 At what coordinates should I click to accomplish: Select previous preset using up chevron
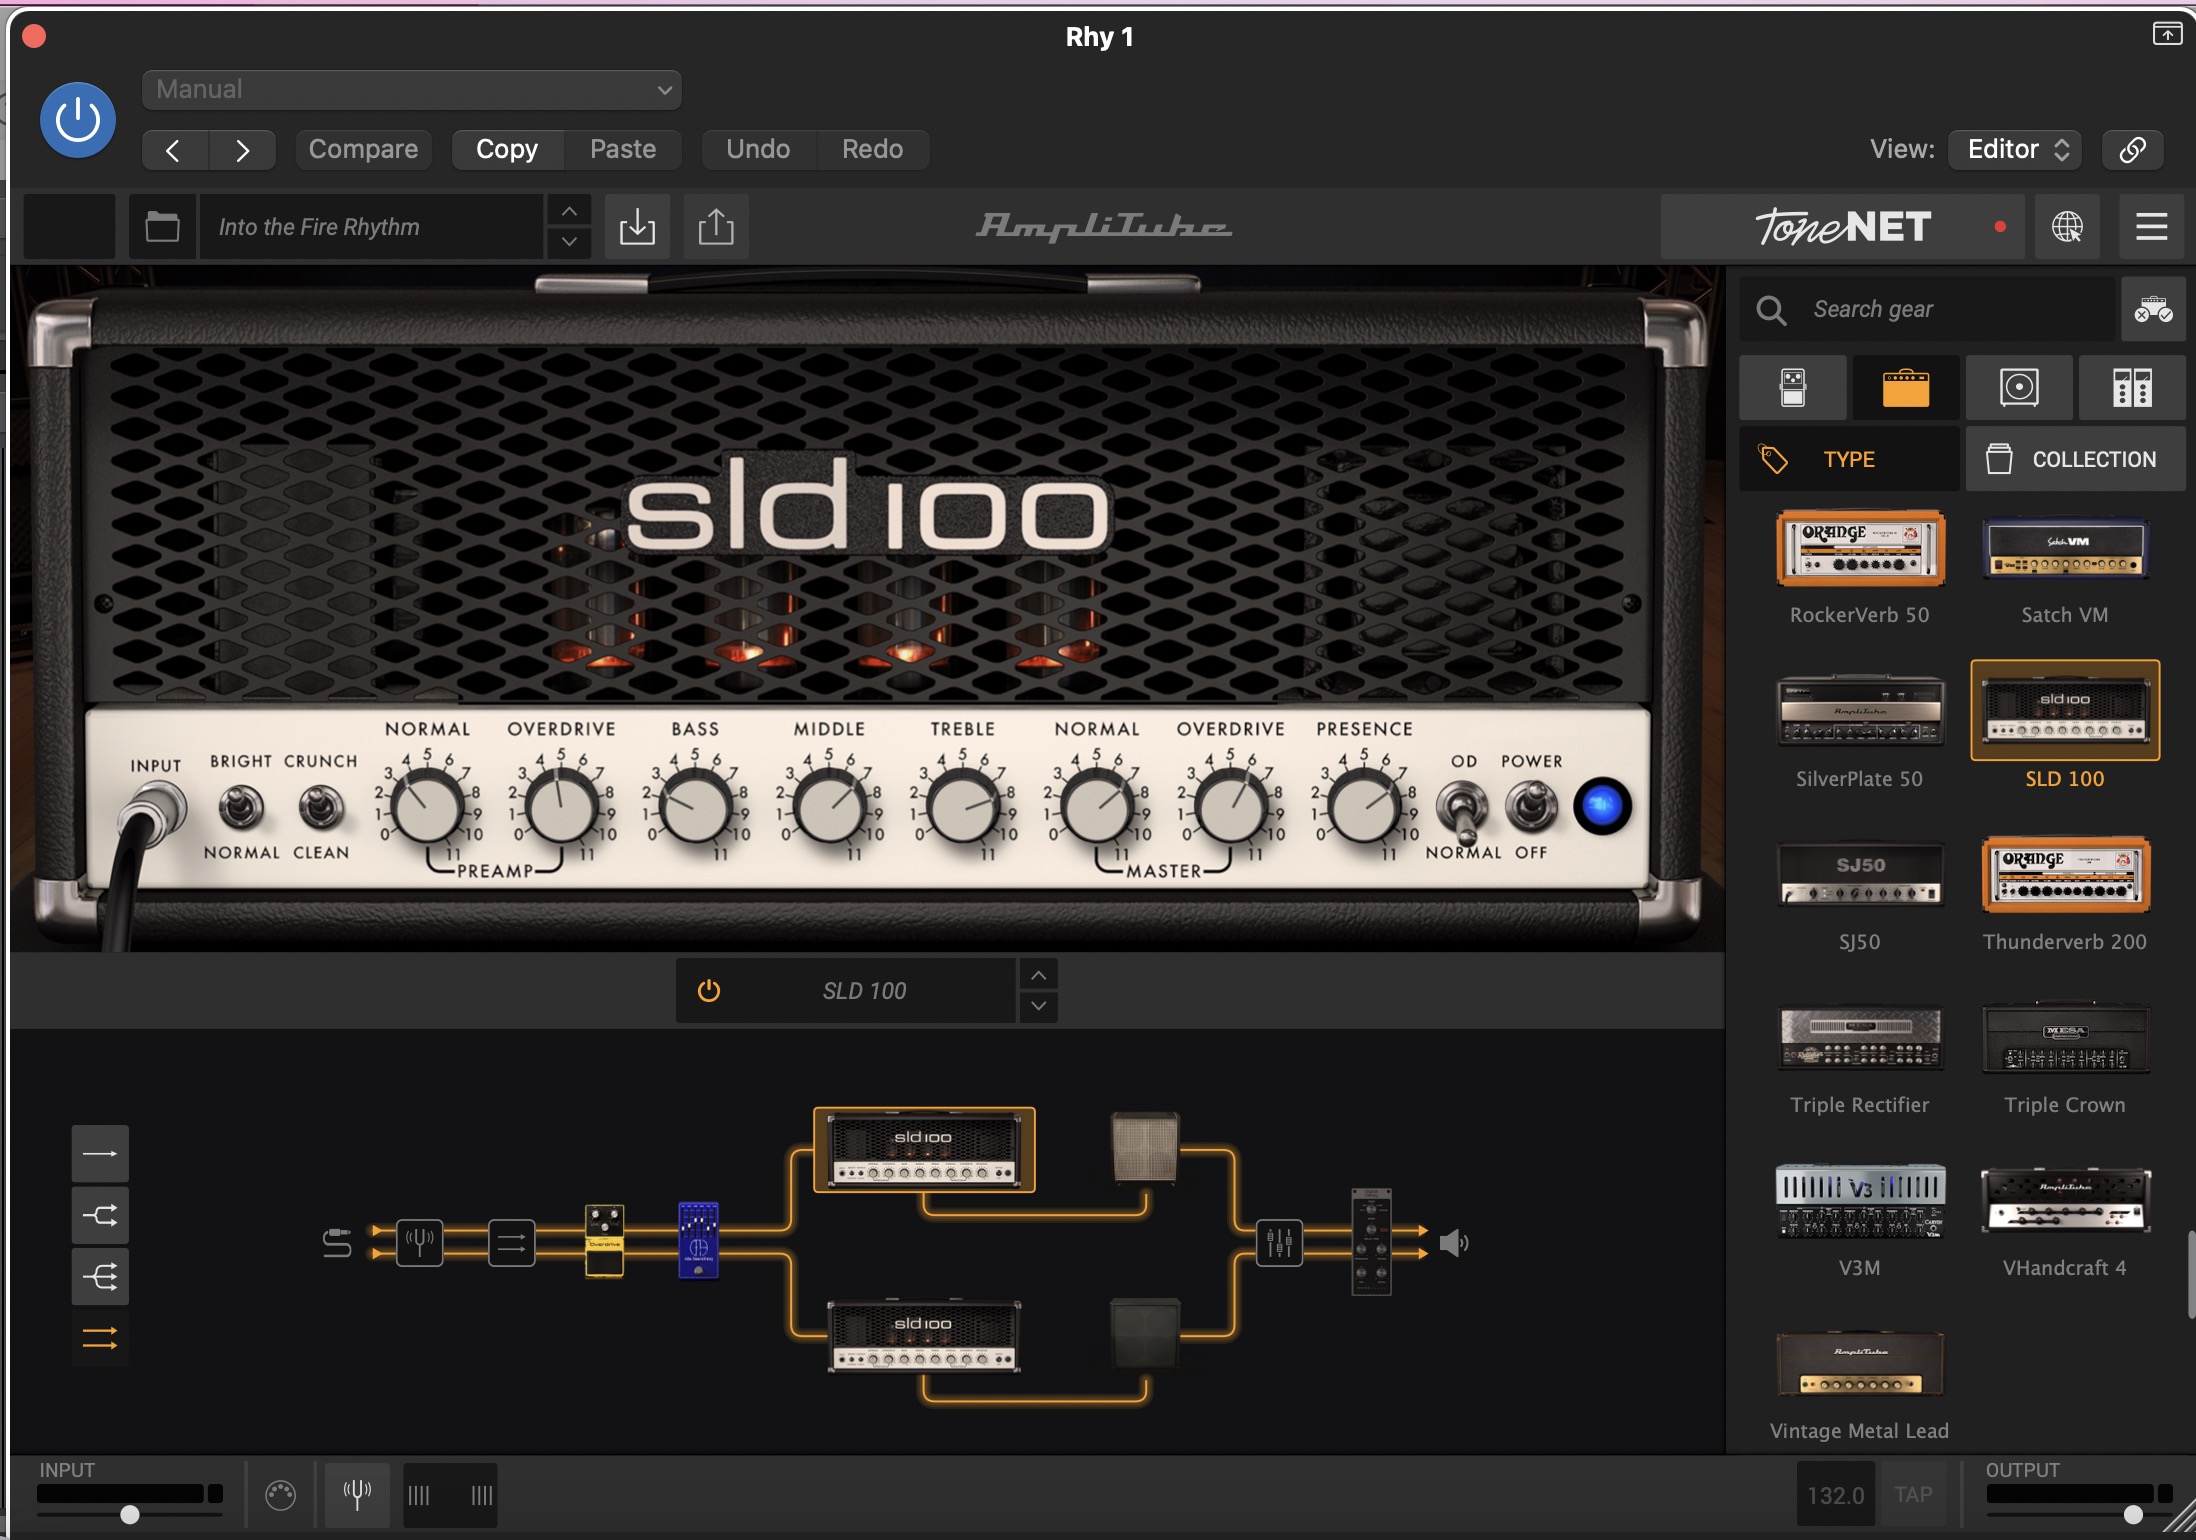pyautogui.click(x=569, y=212)
